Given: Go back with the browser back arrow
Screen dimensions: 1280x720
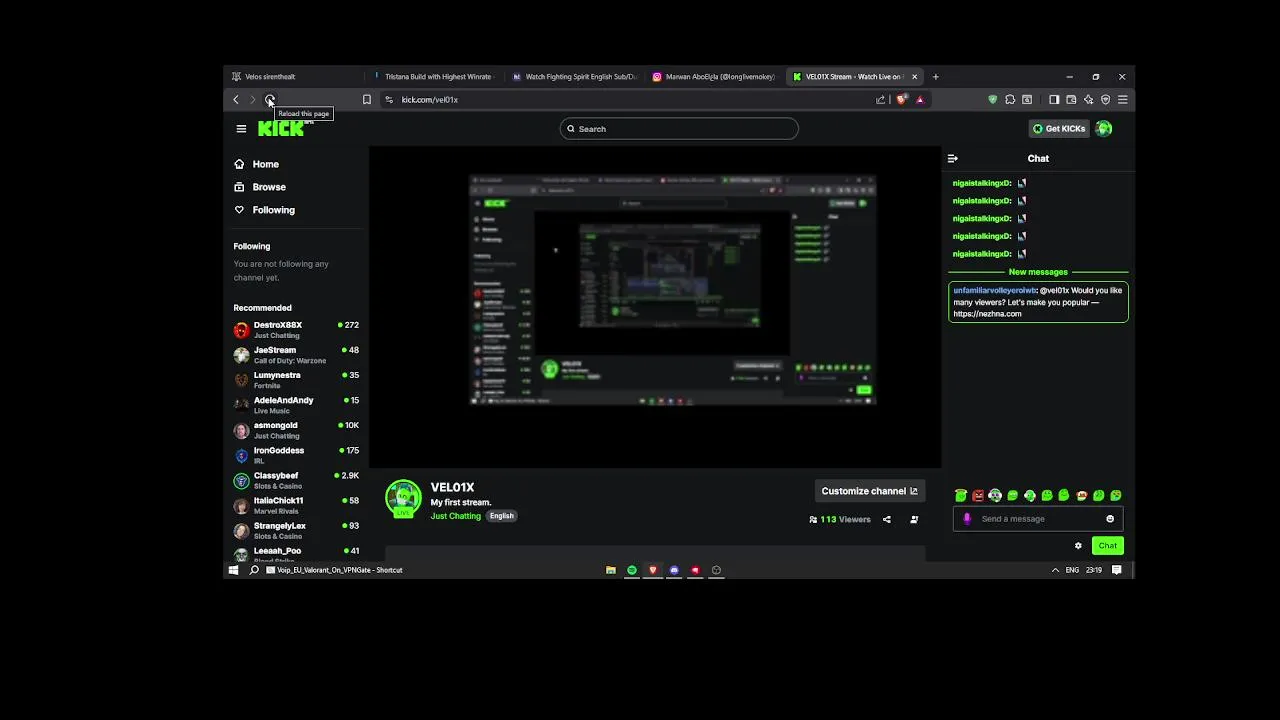Looking at the screenshot, I should (x=236, y=99).
